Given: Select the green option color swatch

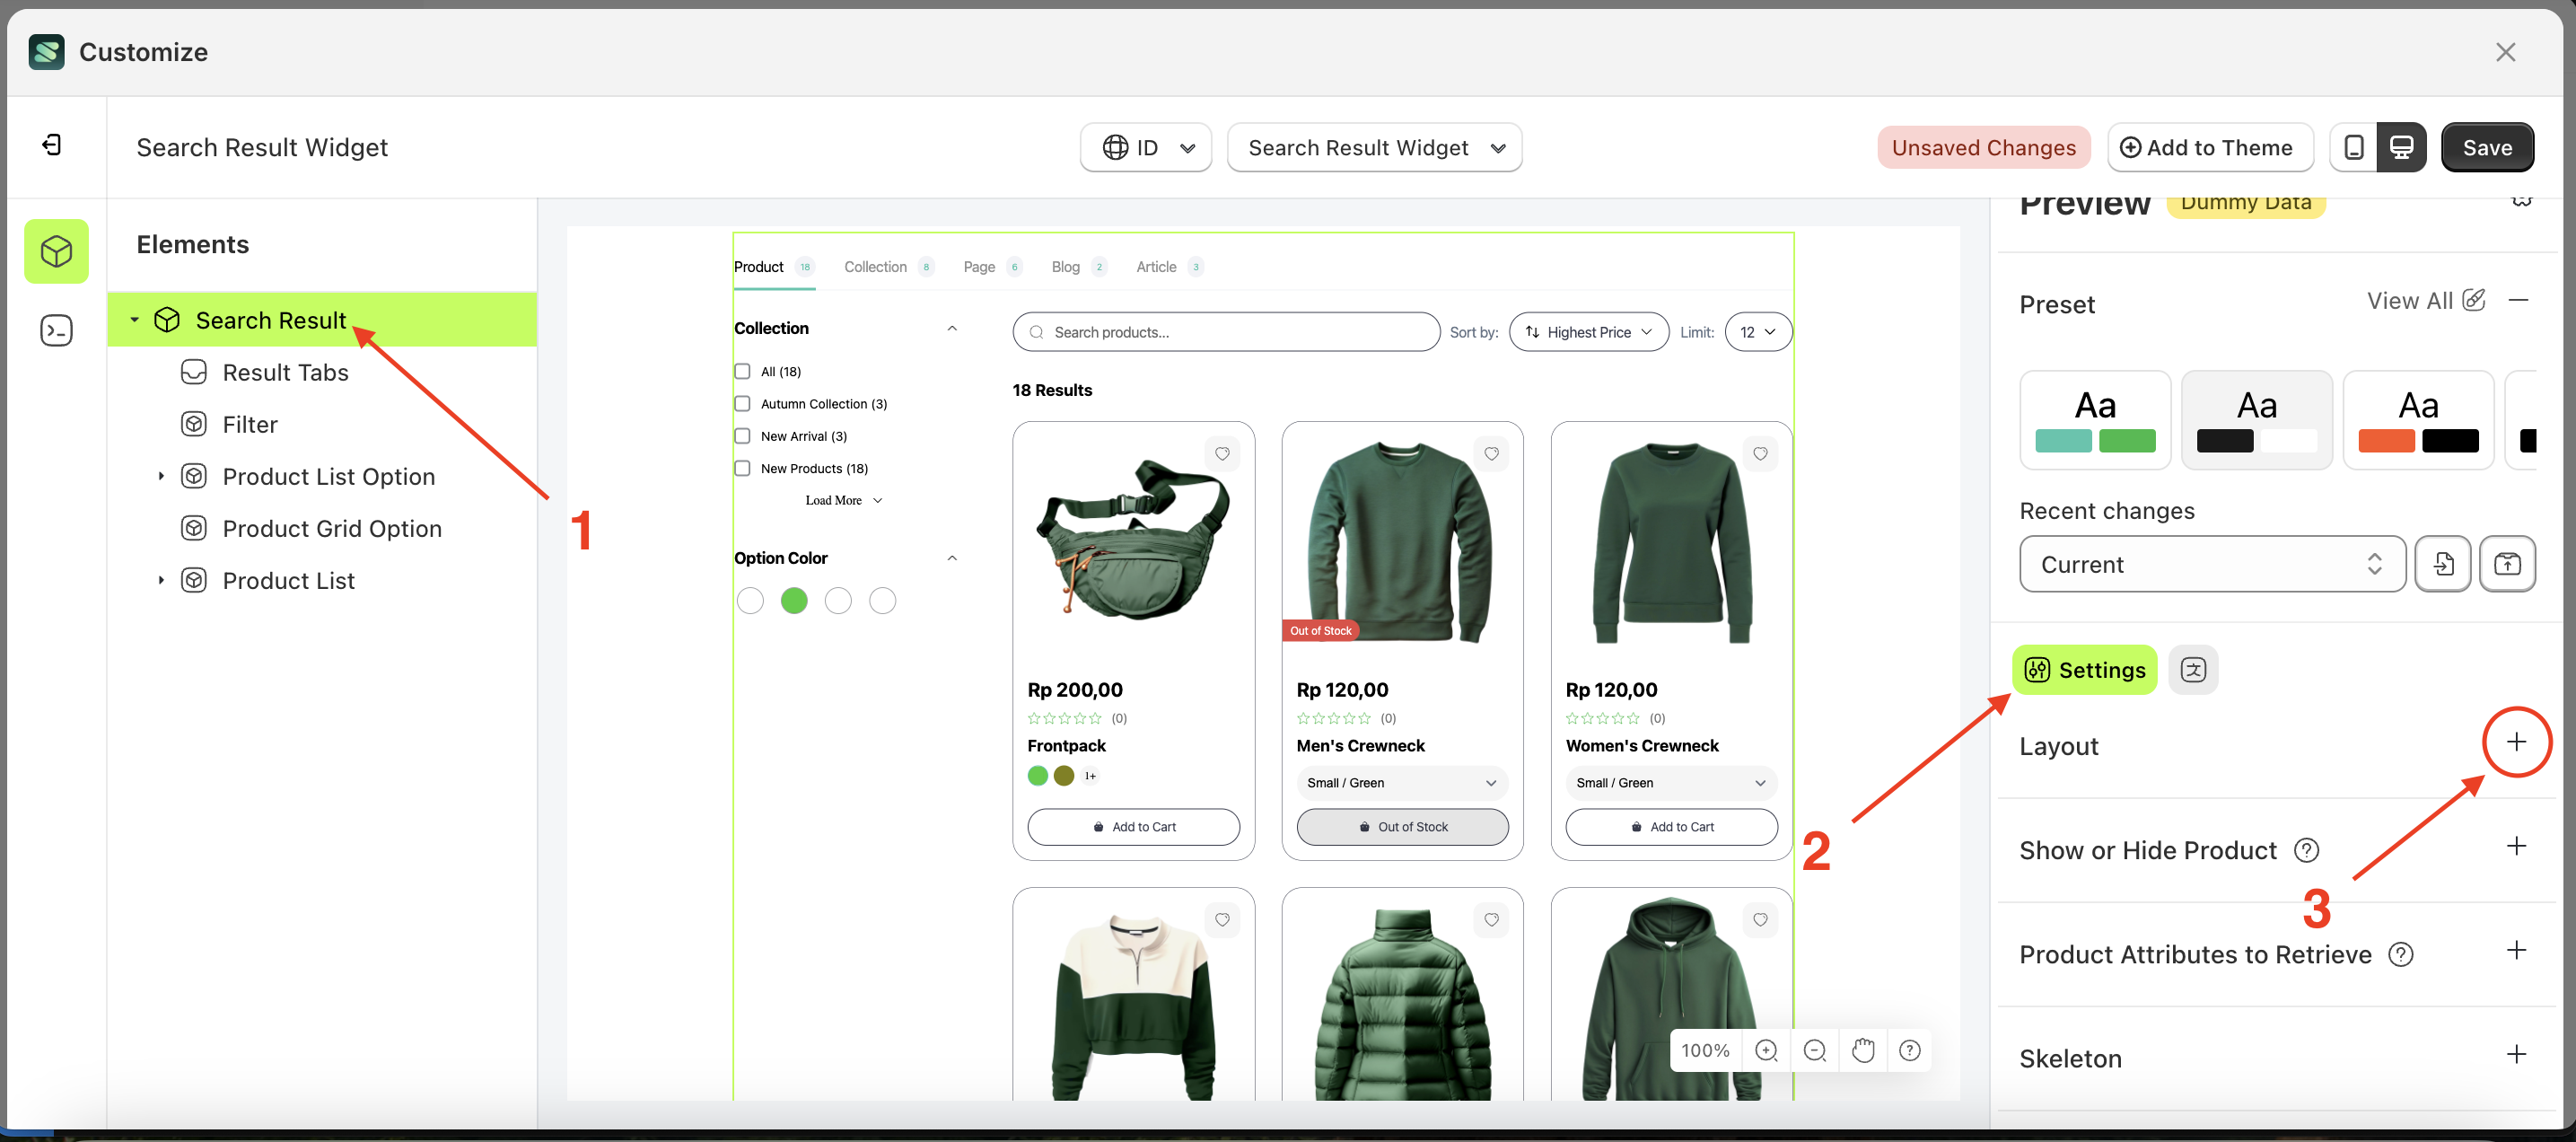Looking at the screenshot, I should (x=794, y=601).
